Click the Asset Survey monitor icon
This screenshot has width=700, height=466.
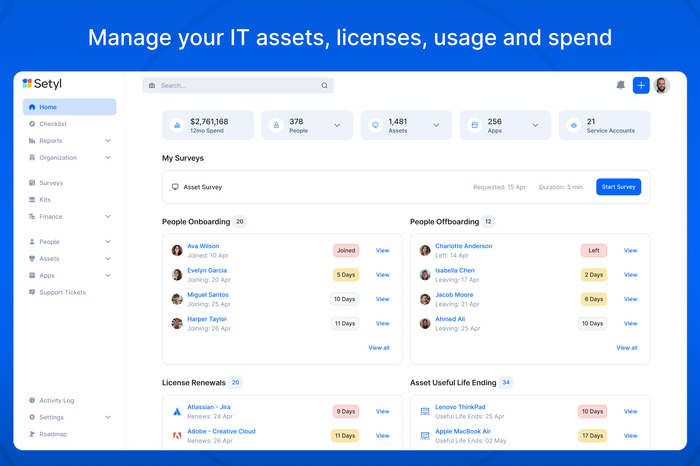pyautogui.click(x=175, y=187)
